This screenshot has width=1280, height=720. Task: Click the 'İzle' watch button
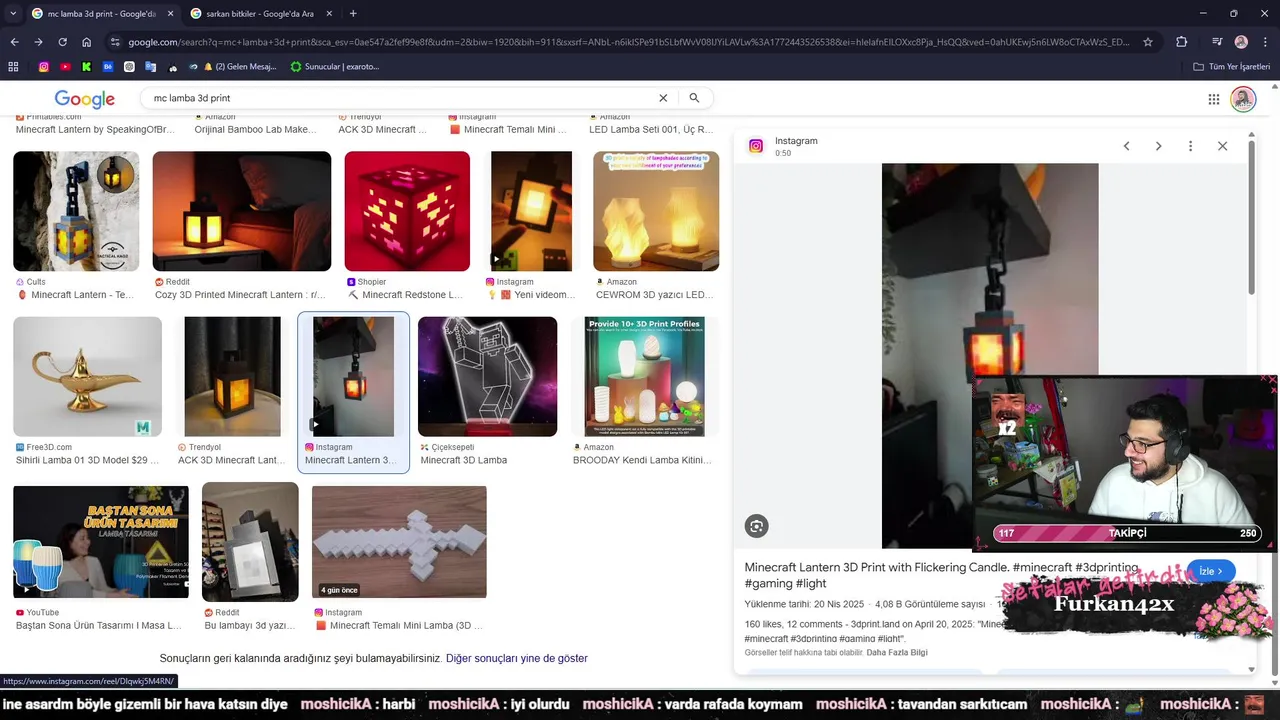(x=1211, y=571)
